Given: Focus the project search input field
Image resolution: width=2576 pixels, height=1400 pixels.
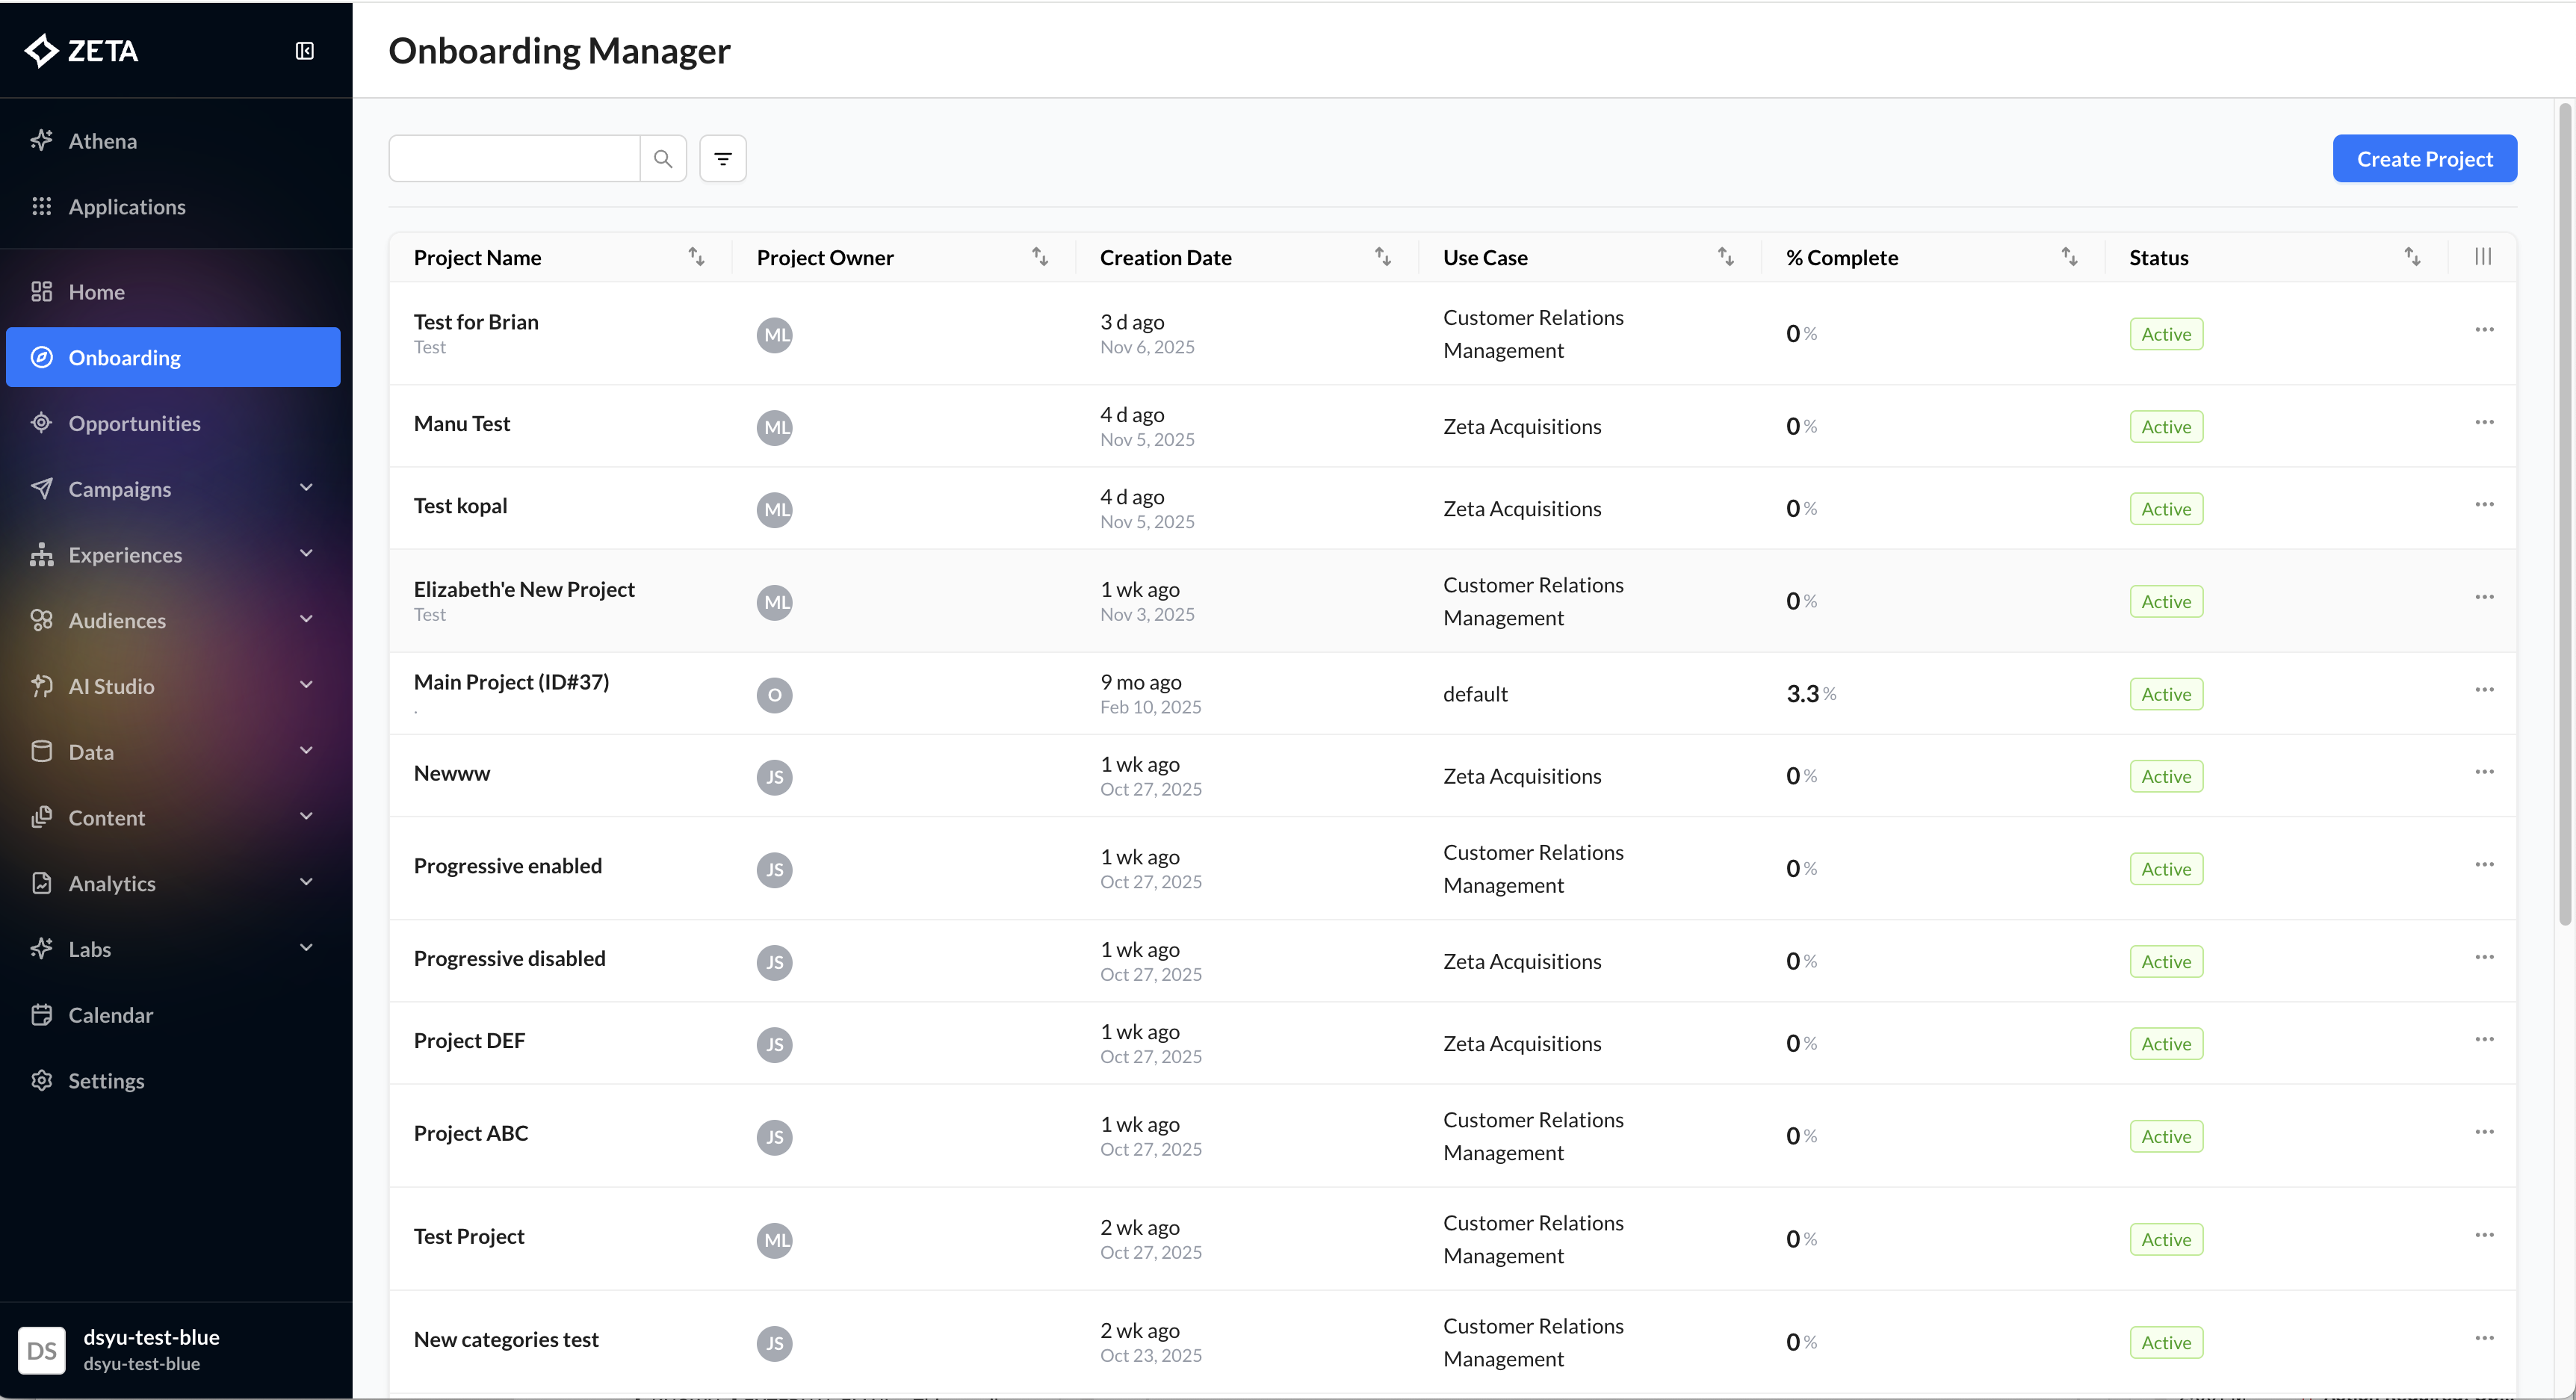Looking at the screenshot, I should 514,159.
